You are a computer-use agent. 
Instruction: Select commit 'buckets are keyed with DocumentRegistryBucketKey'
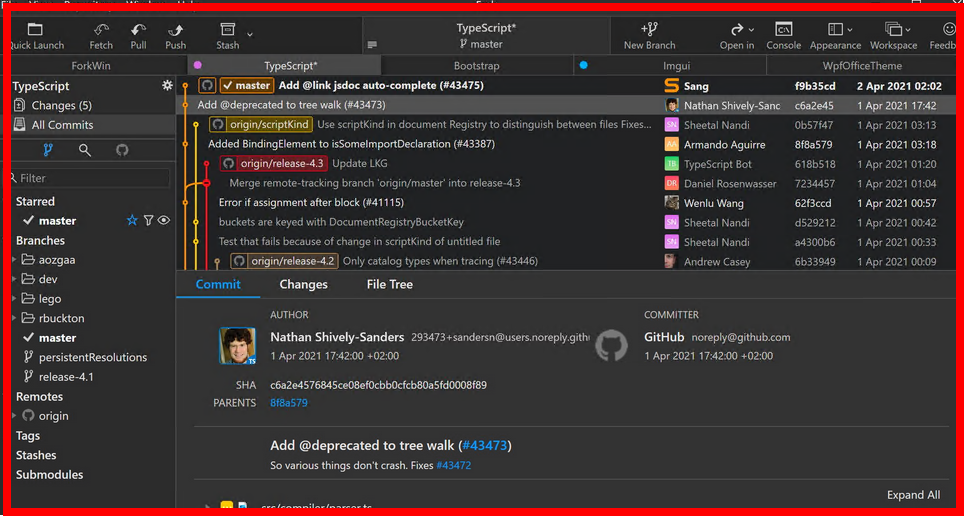pos(341,222)
